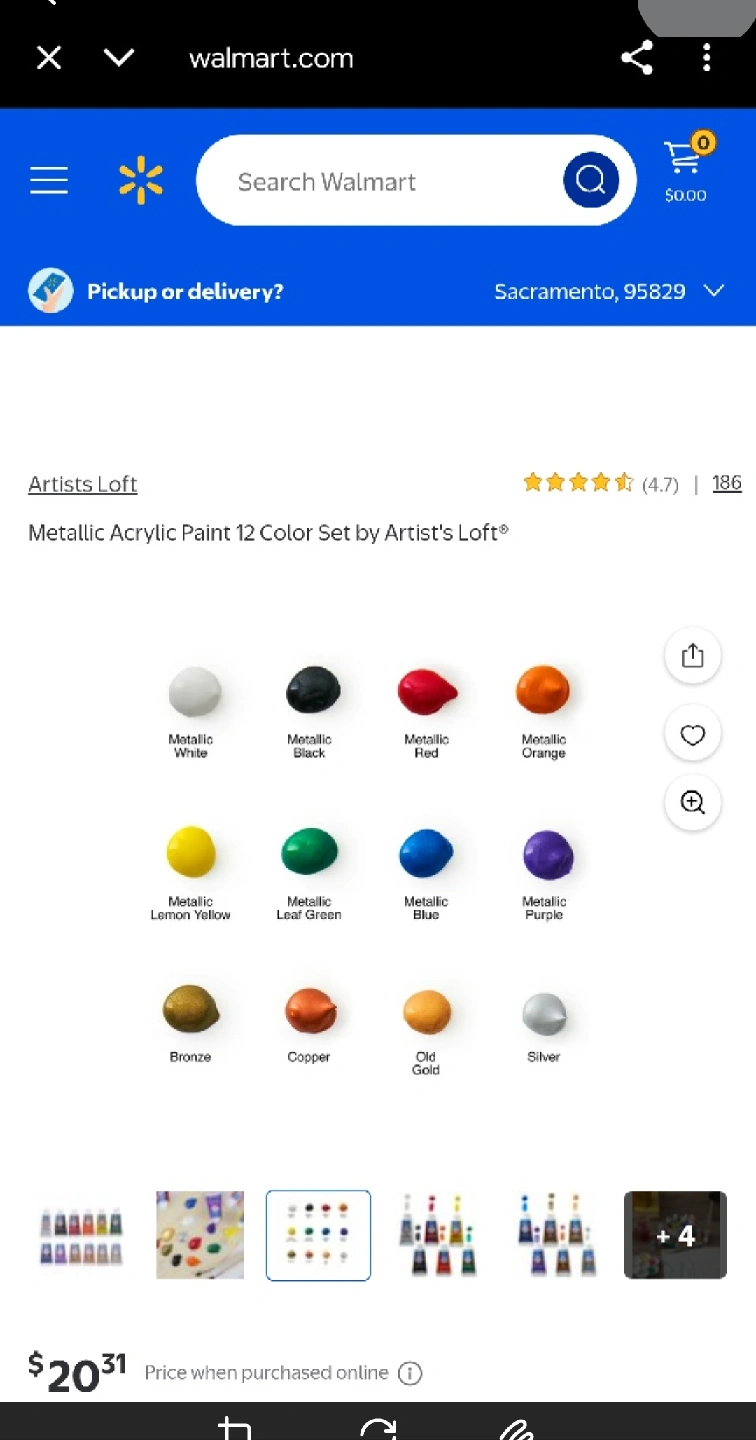Screen dimensions: 756x1440
Task: View the 186 reviews link
Action: [727, 484]
